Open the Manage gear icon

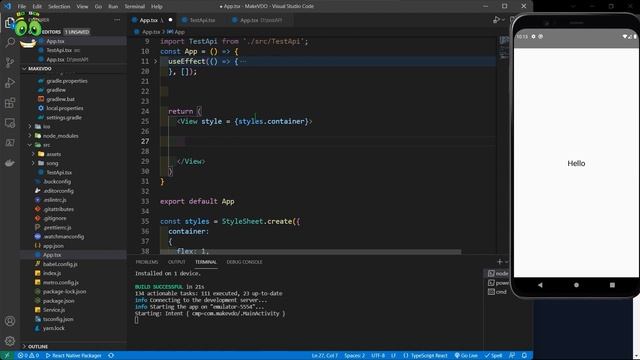tap(10, 341)
